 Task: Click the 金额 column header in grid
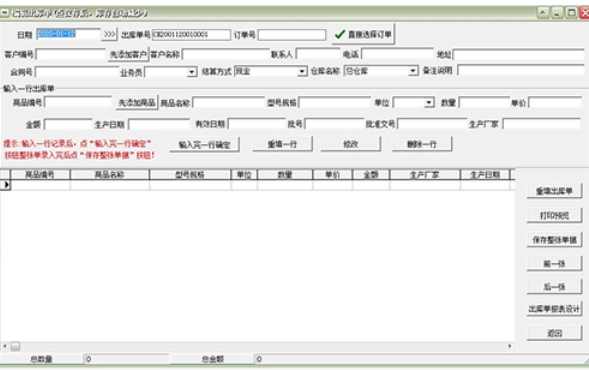[371, 175]
